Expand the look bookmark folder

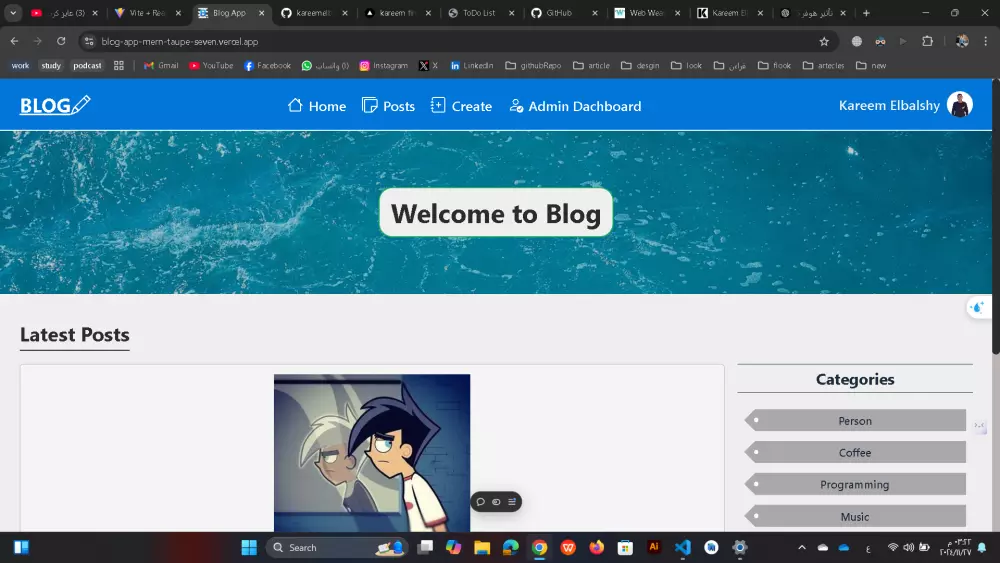tap(687, 66)
